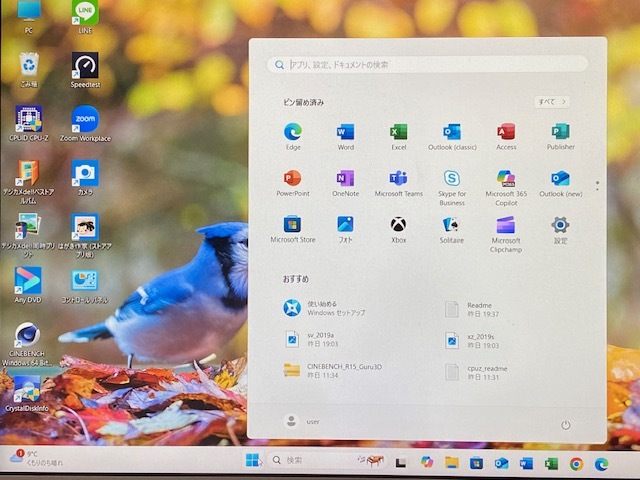Select デジカメde!!同時プリント desktop icon
The height and width of the screenshot is (480, 640).
click(28, 236)
